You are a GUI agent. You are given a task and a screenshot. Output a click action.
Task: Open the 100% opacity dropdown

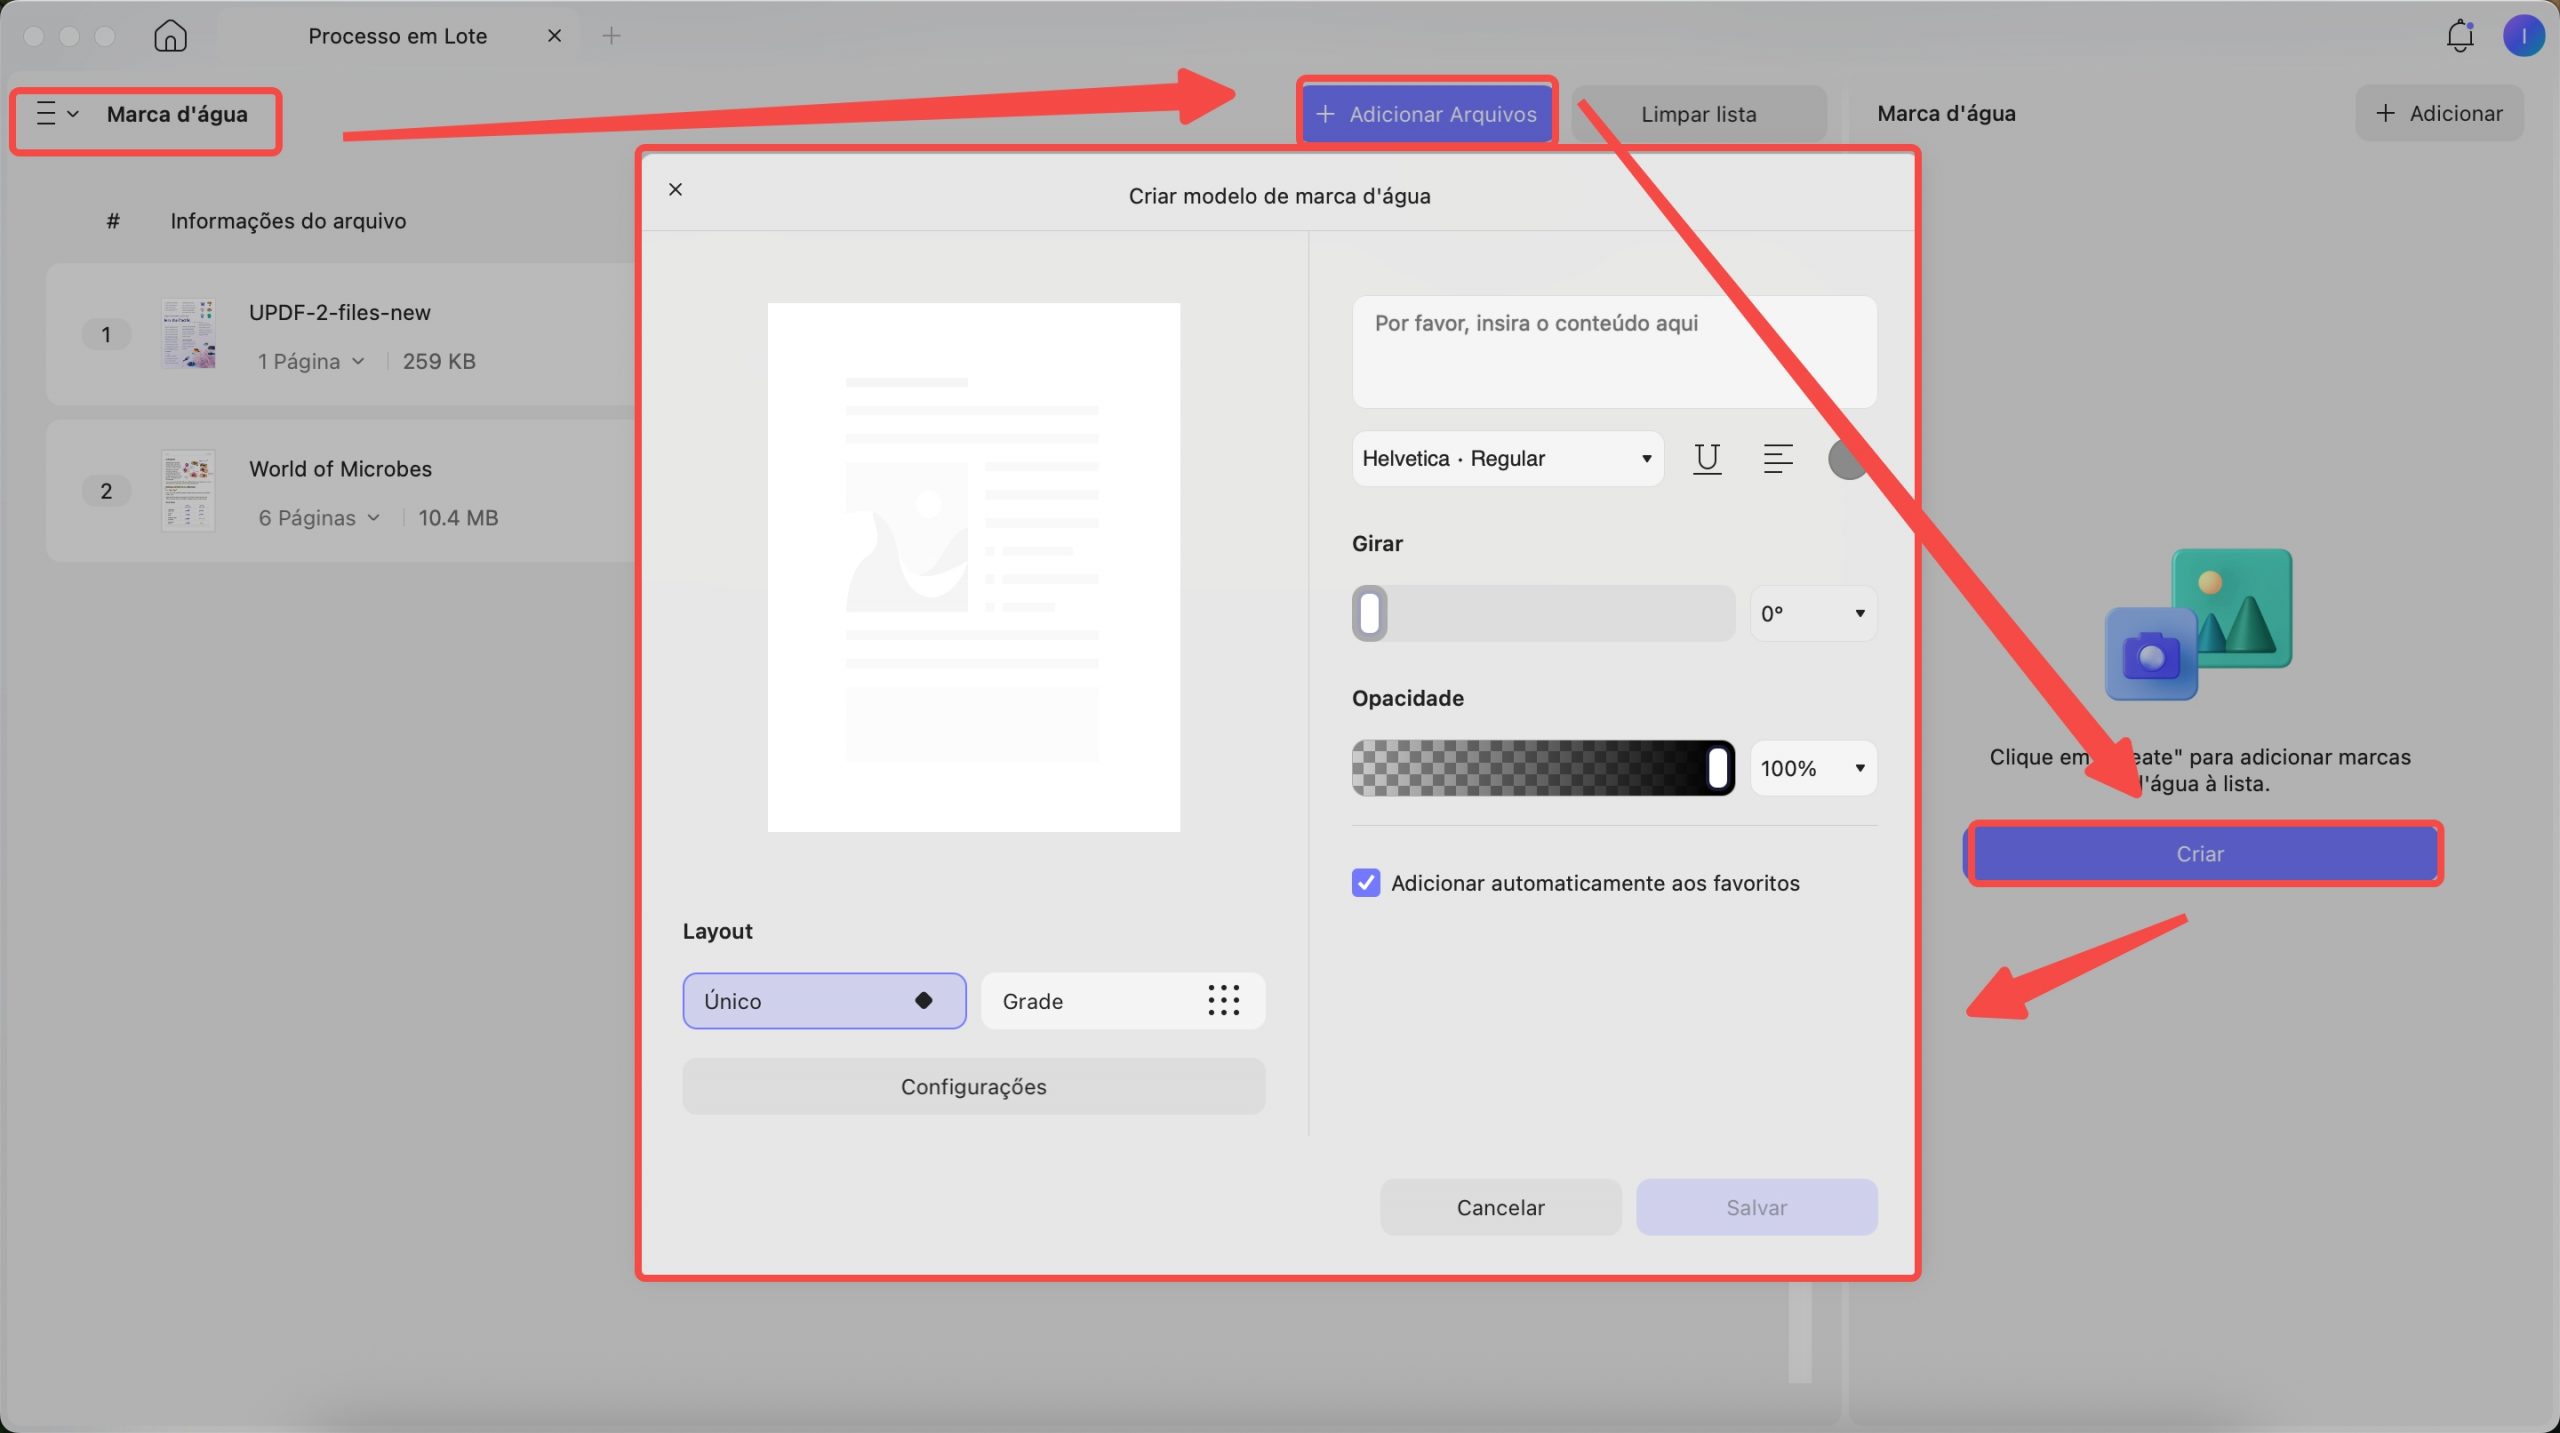(1813, 768)
